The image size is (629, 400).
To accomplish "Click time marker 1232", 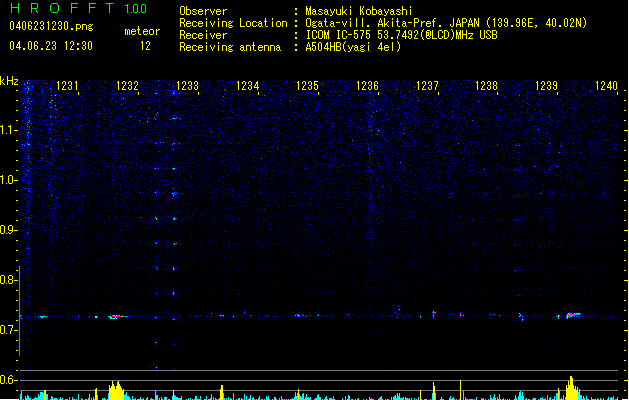I will [x=127, y=86].
